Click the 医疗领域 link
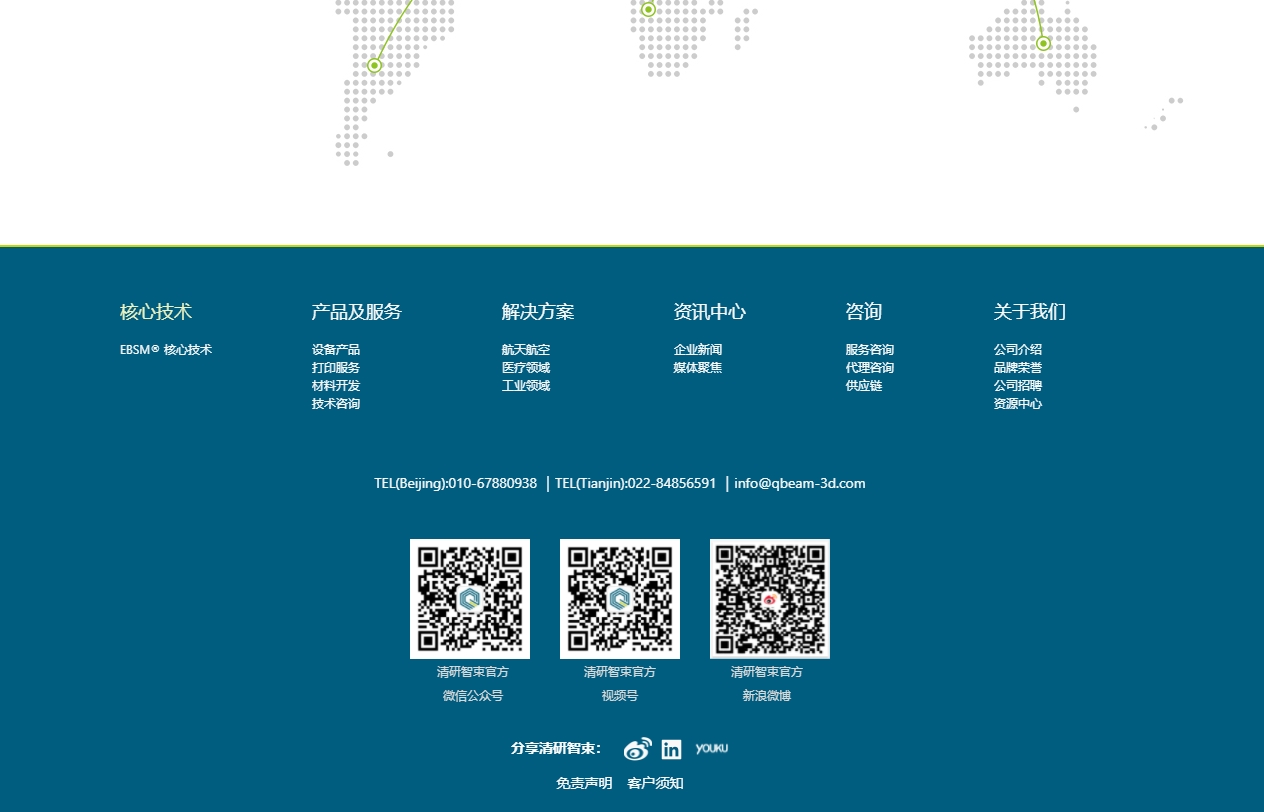The image size is (1264, 812). coord(525,367)
